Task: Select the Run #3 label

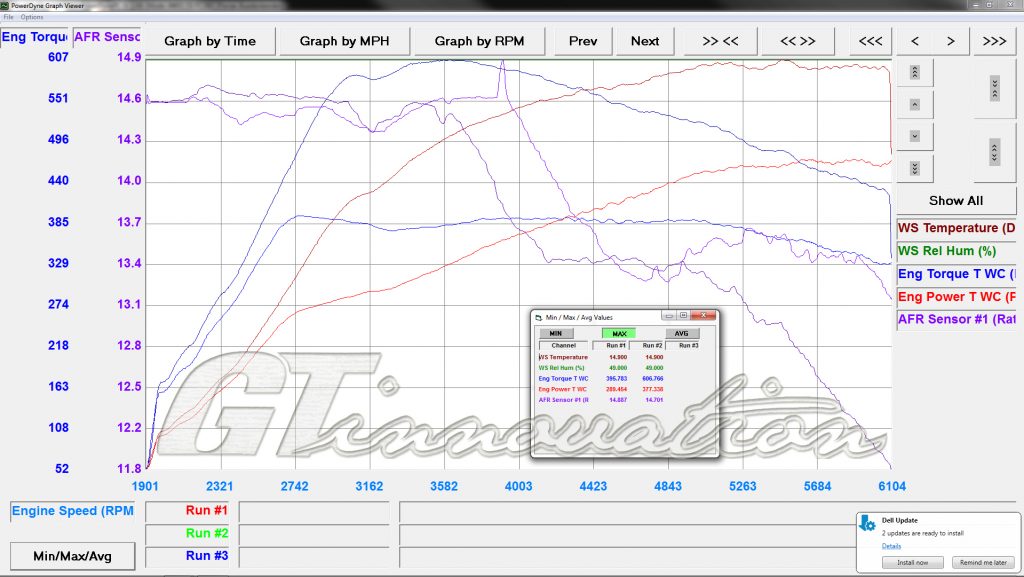Action: click(189, 555)
